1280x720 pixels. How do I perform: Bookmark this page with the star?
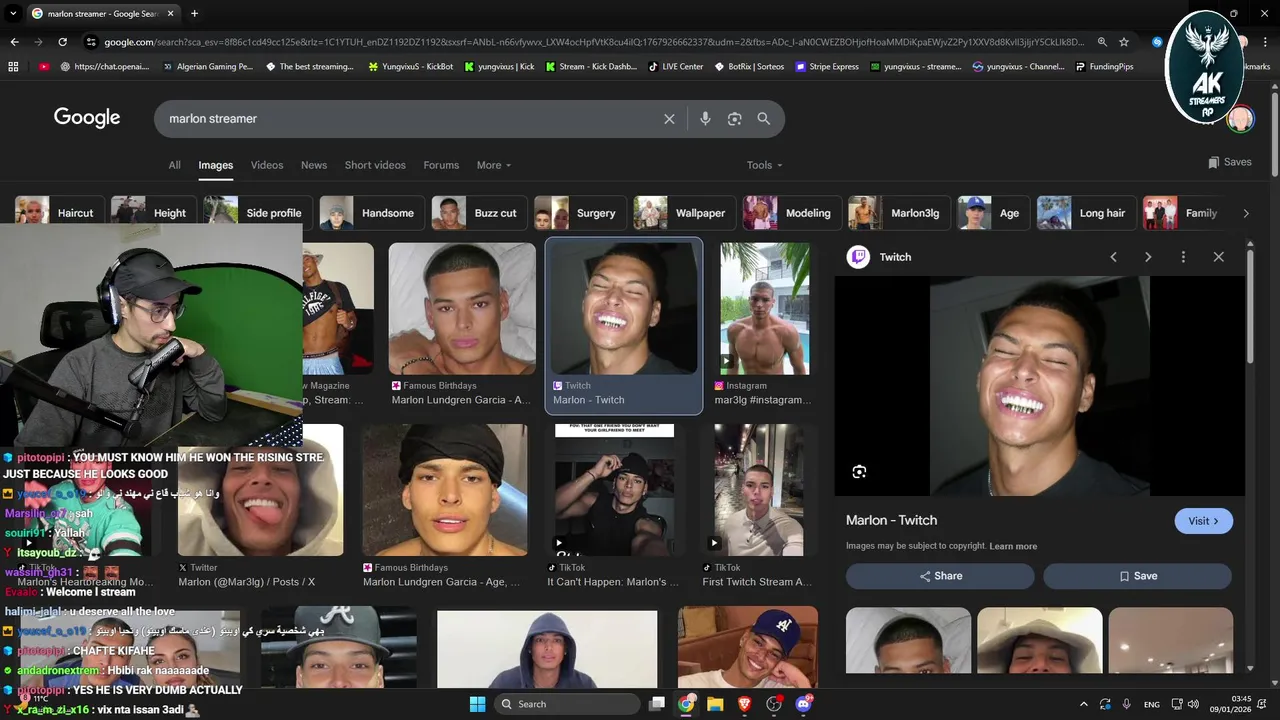1124,42
